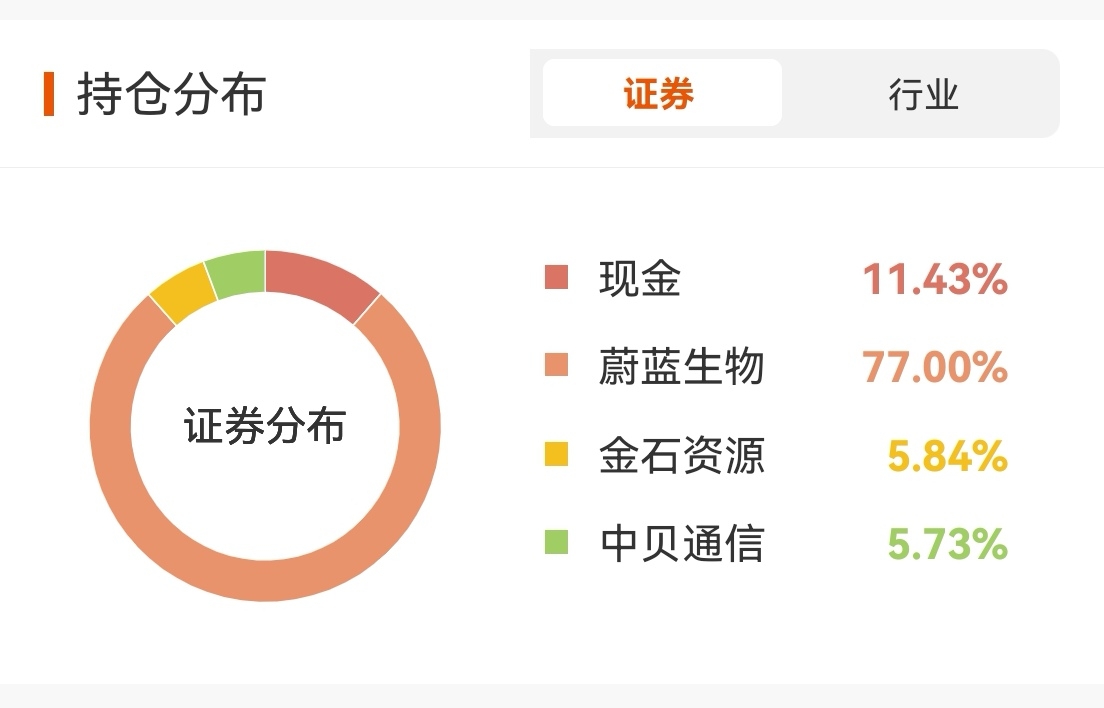This screenshot has height=708, width=1104.
Task: Click the orange 蔚蓝生物 legend swatch
Action: coord(556,365)
